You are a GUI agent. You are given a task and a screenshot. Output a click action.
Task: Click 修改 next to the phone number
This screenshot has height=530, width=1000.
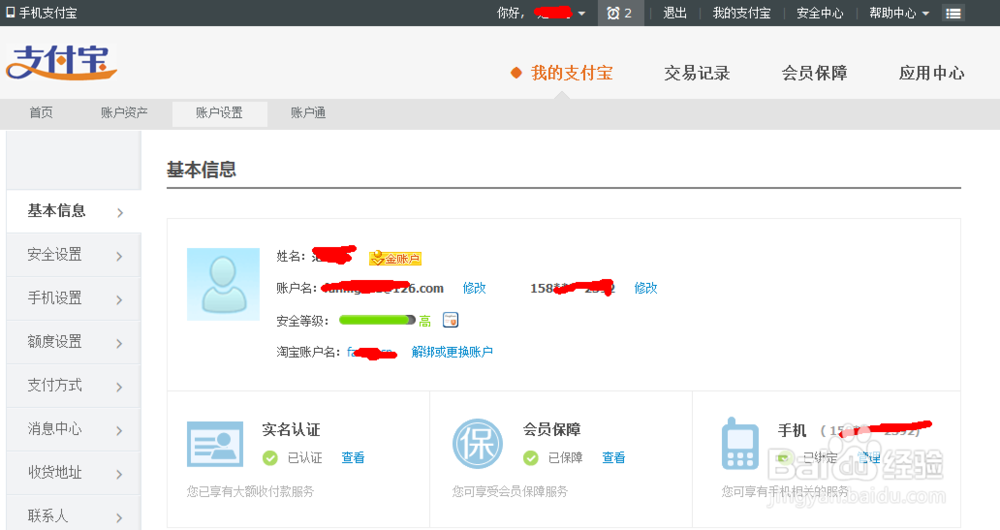pos(645,288)
